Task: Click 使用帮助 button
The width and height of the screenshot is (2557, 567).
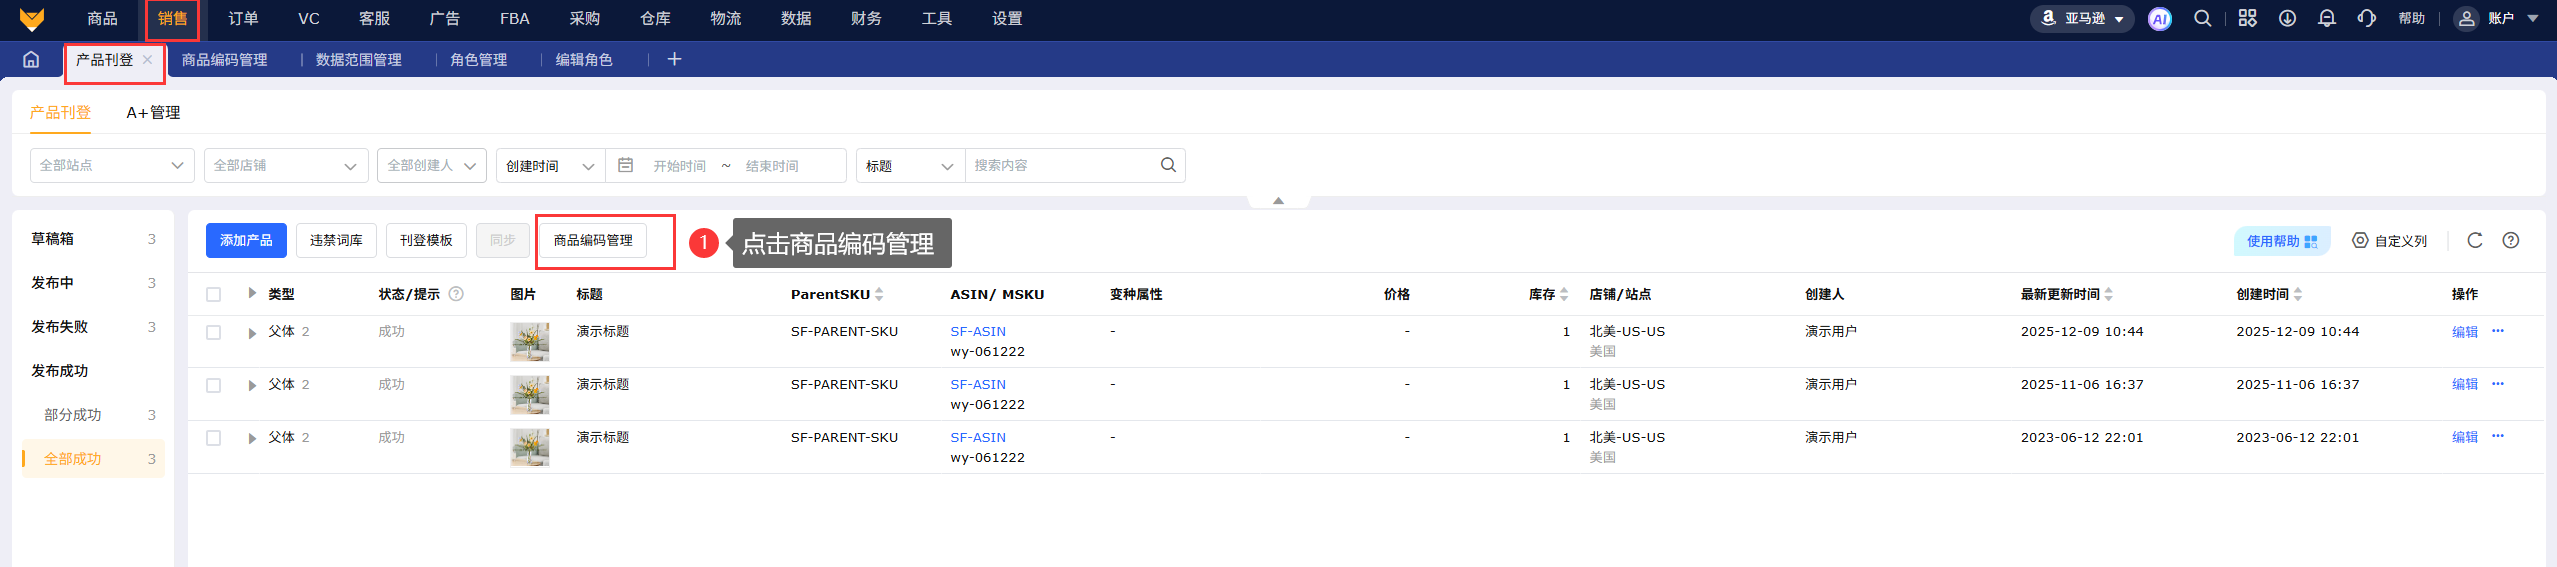Action: coord(2282,241)
